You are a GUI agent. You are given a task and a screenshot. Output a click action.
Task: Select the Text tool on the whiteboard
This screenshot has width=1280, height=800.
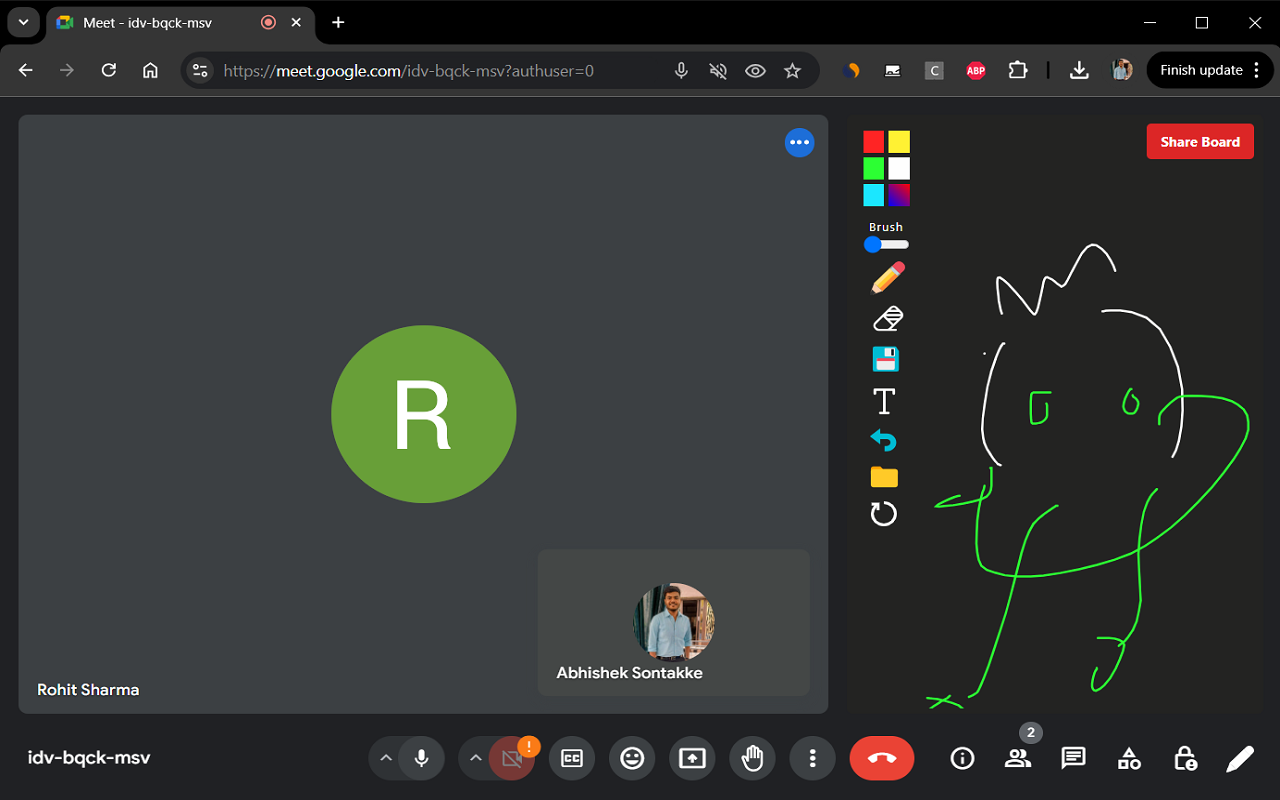point(884,400)
